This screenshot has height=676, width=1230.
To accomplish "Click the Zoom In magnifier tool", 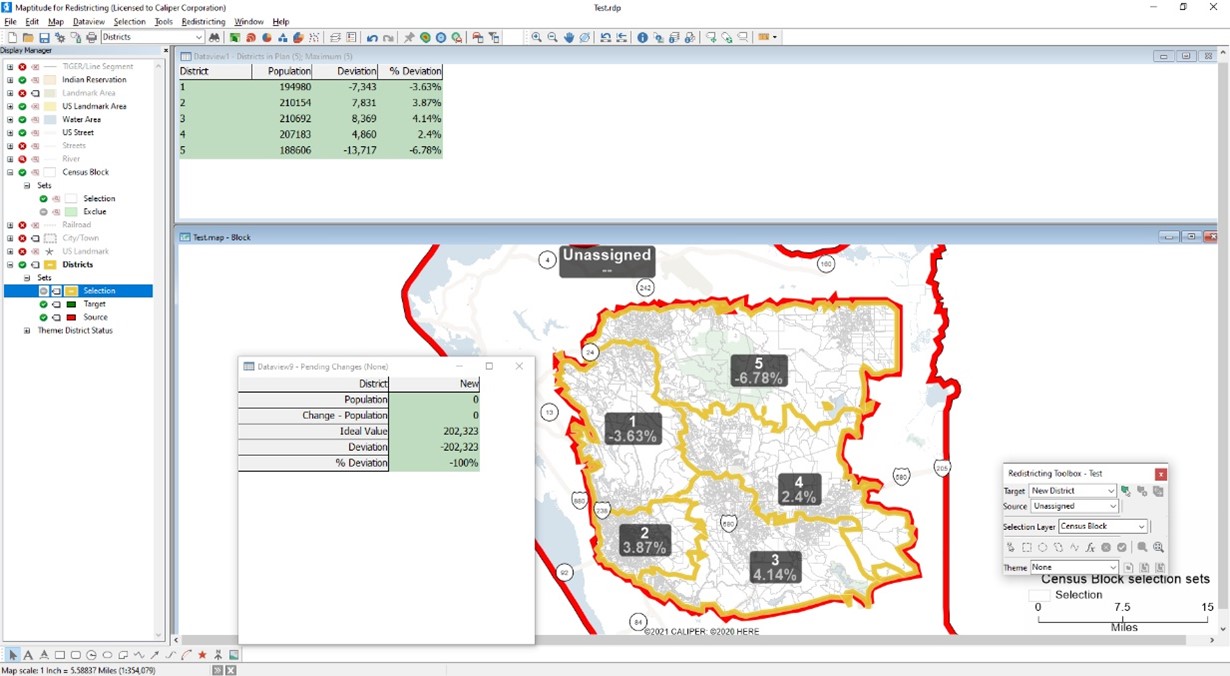I will point(536,38).
